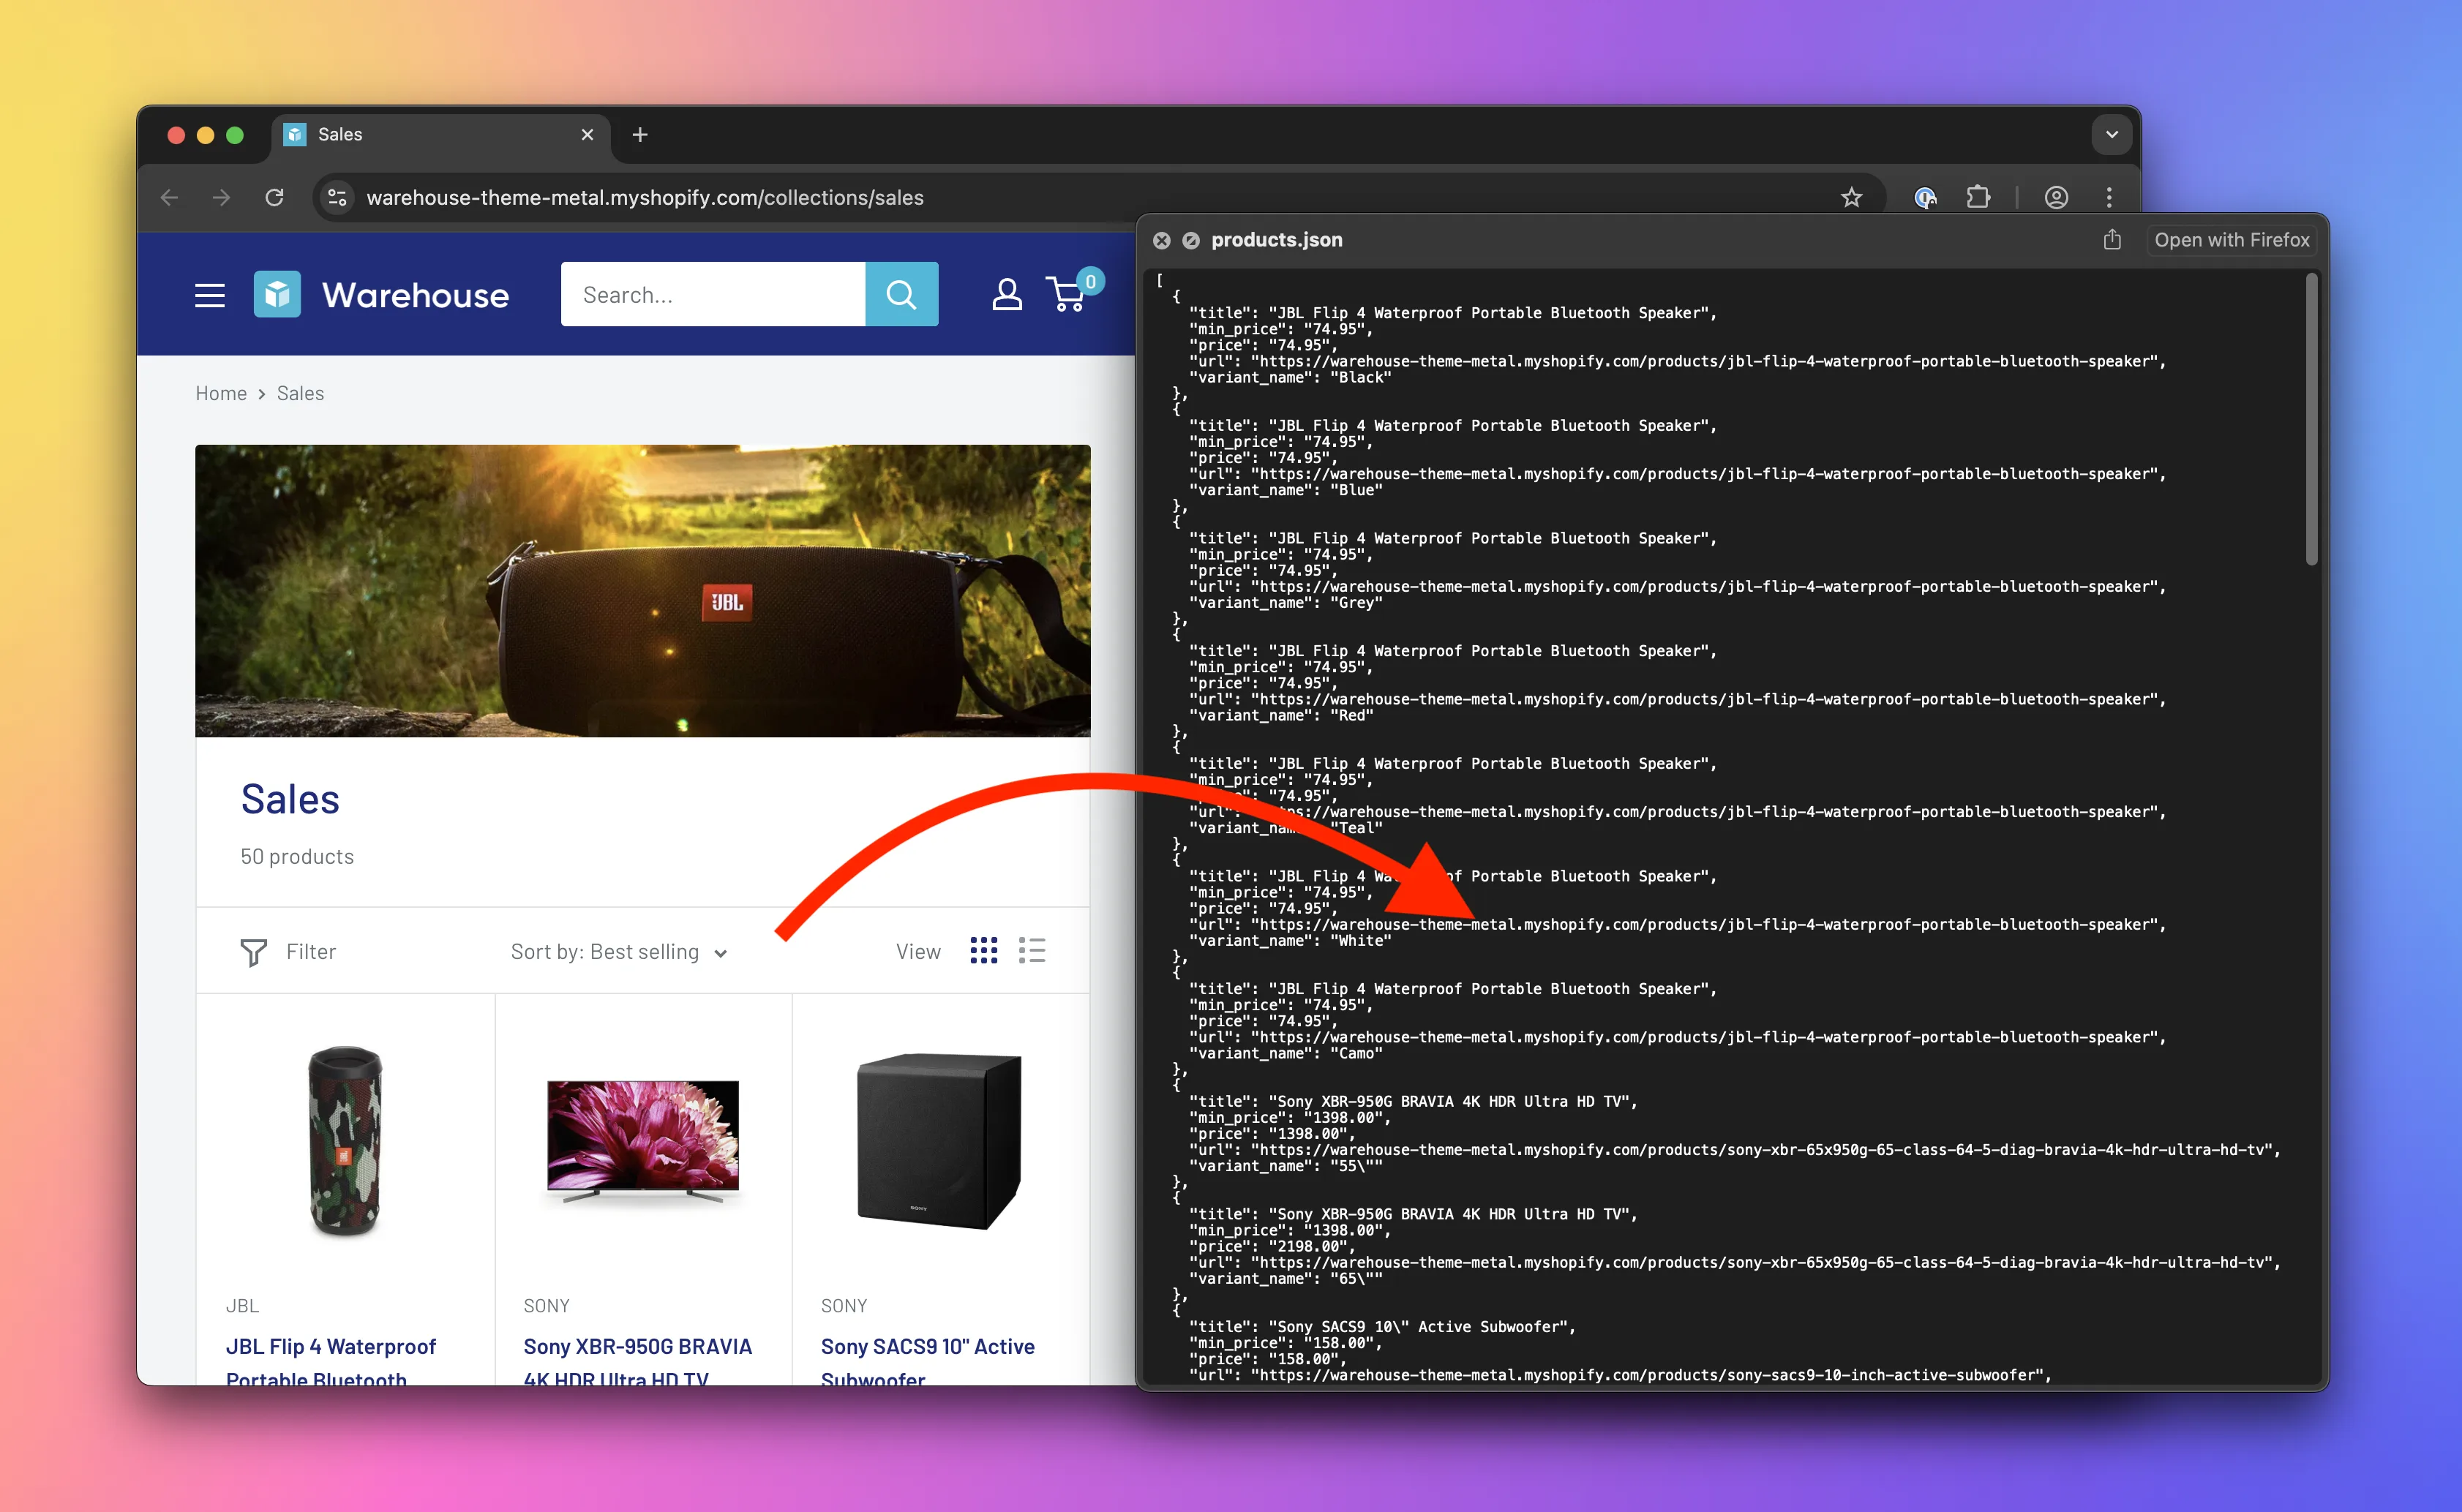Go to Home via the breadcrumb link
This screenshot has width=2462, height=1512.
pos(221,393)
